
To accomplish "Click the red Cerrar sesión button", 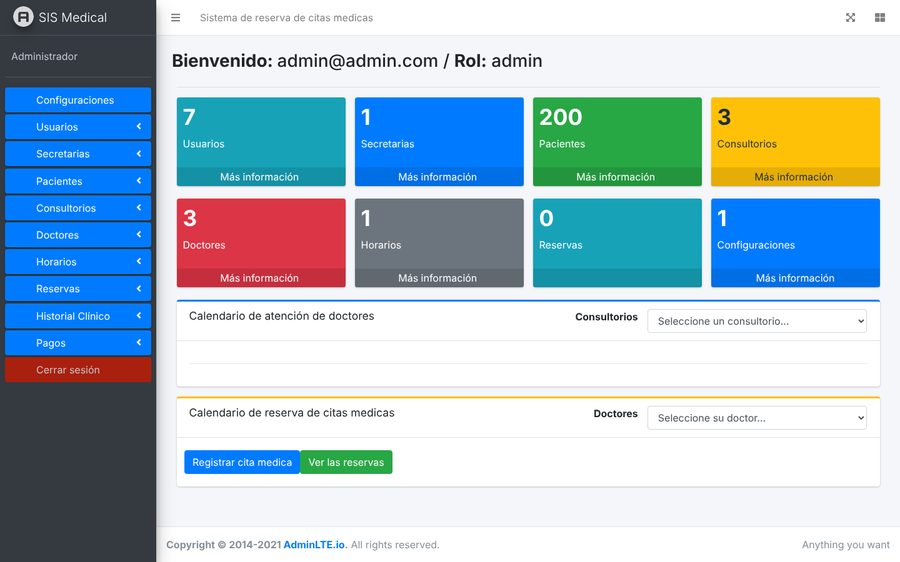I will (x=78, y=370).
